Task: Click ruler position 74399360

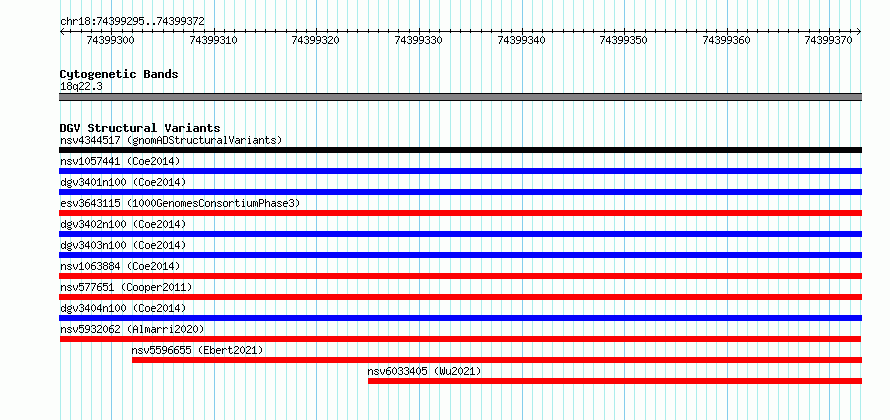Action: click(x=726, y=40)
